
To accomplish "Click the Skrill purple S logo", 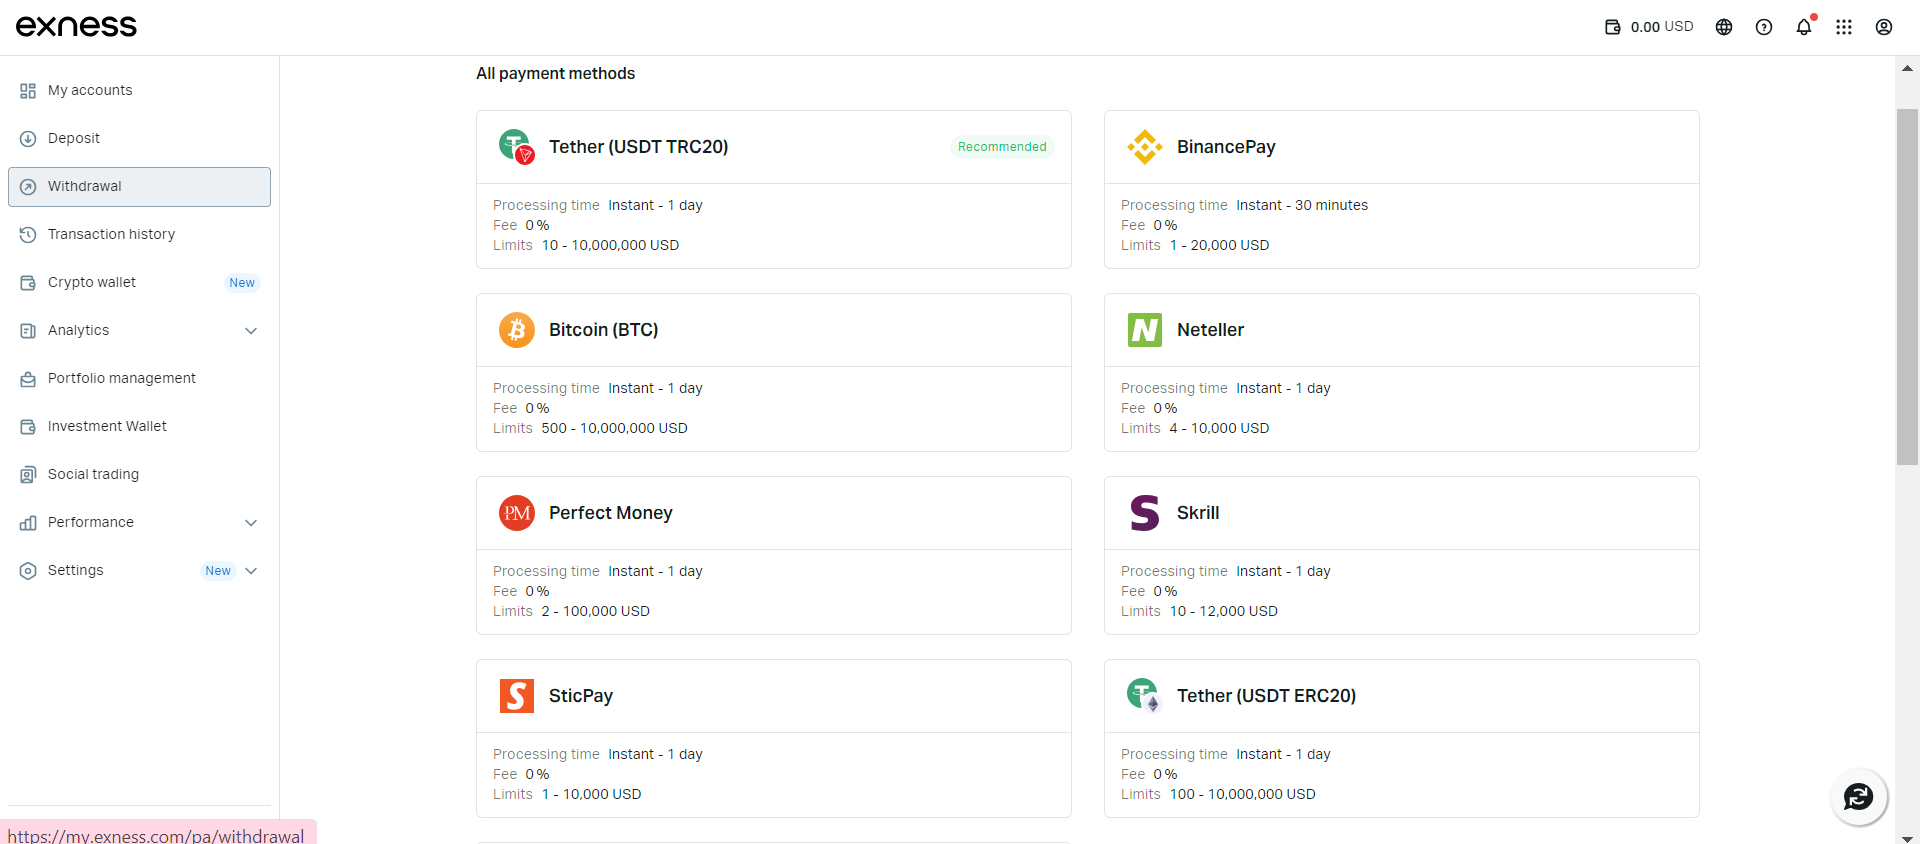I will click(1145, 513).
